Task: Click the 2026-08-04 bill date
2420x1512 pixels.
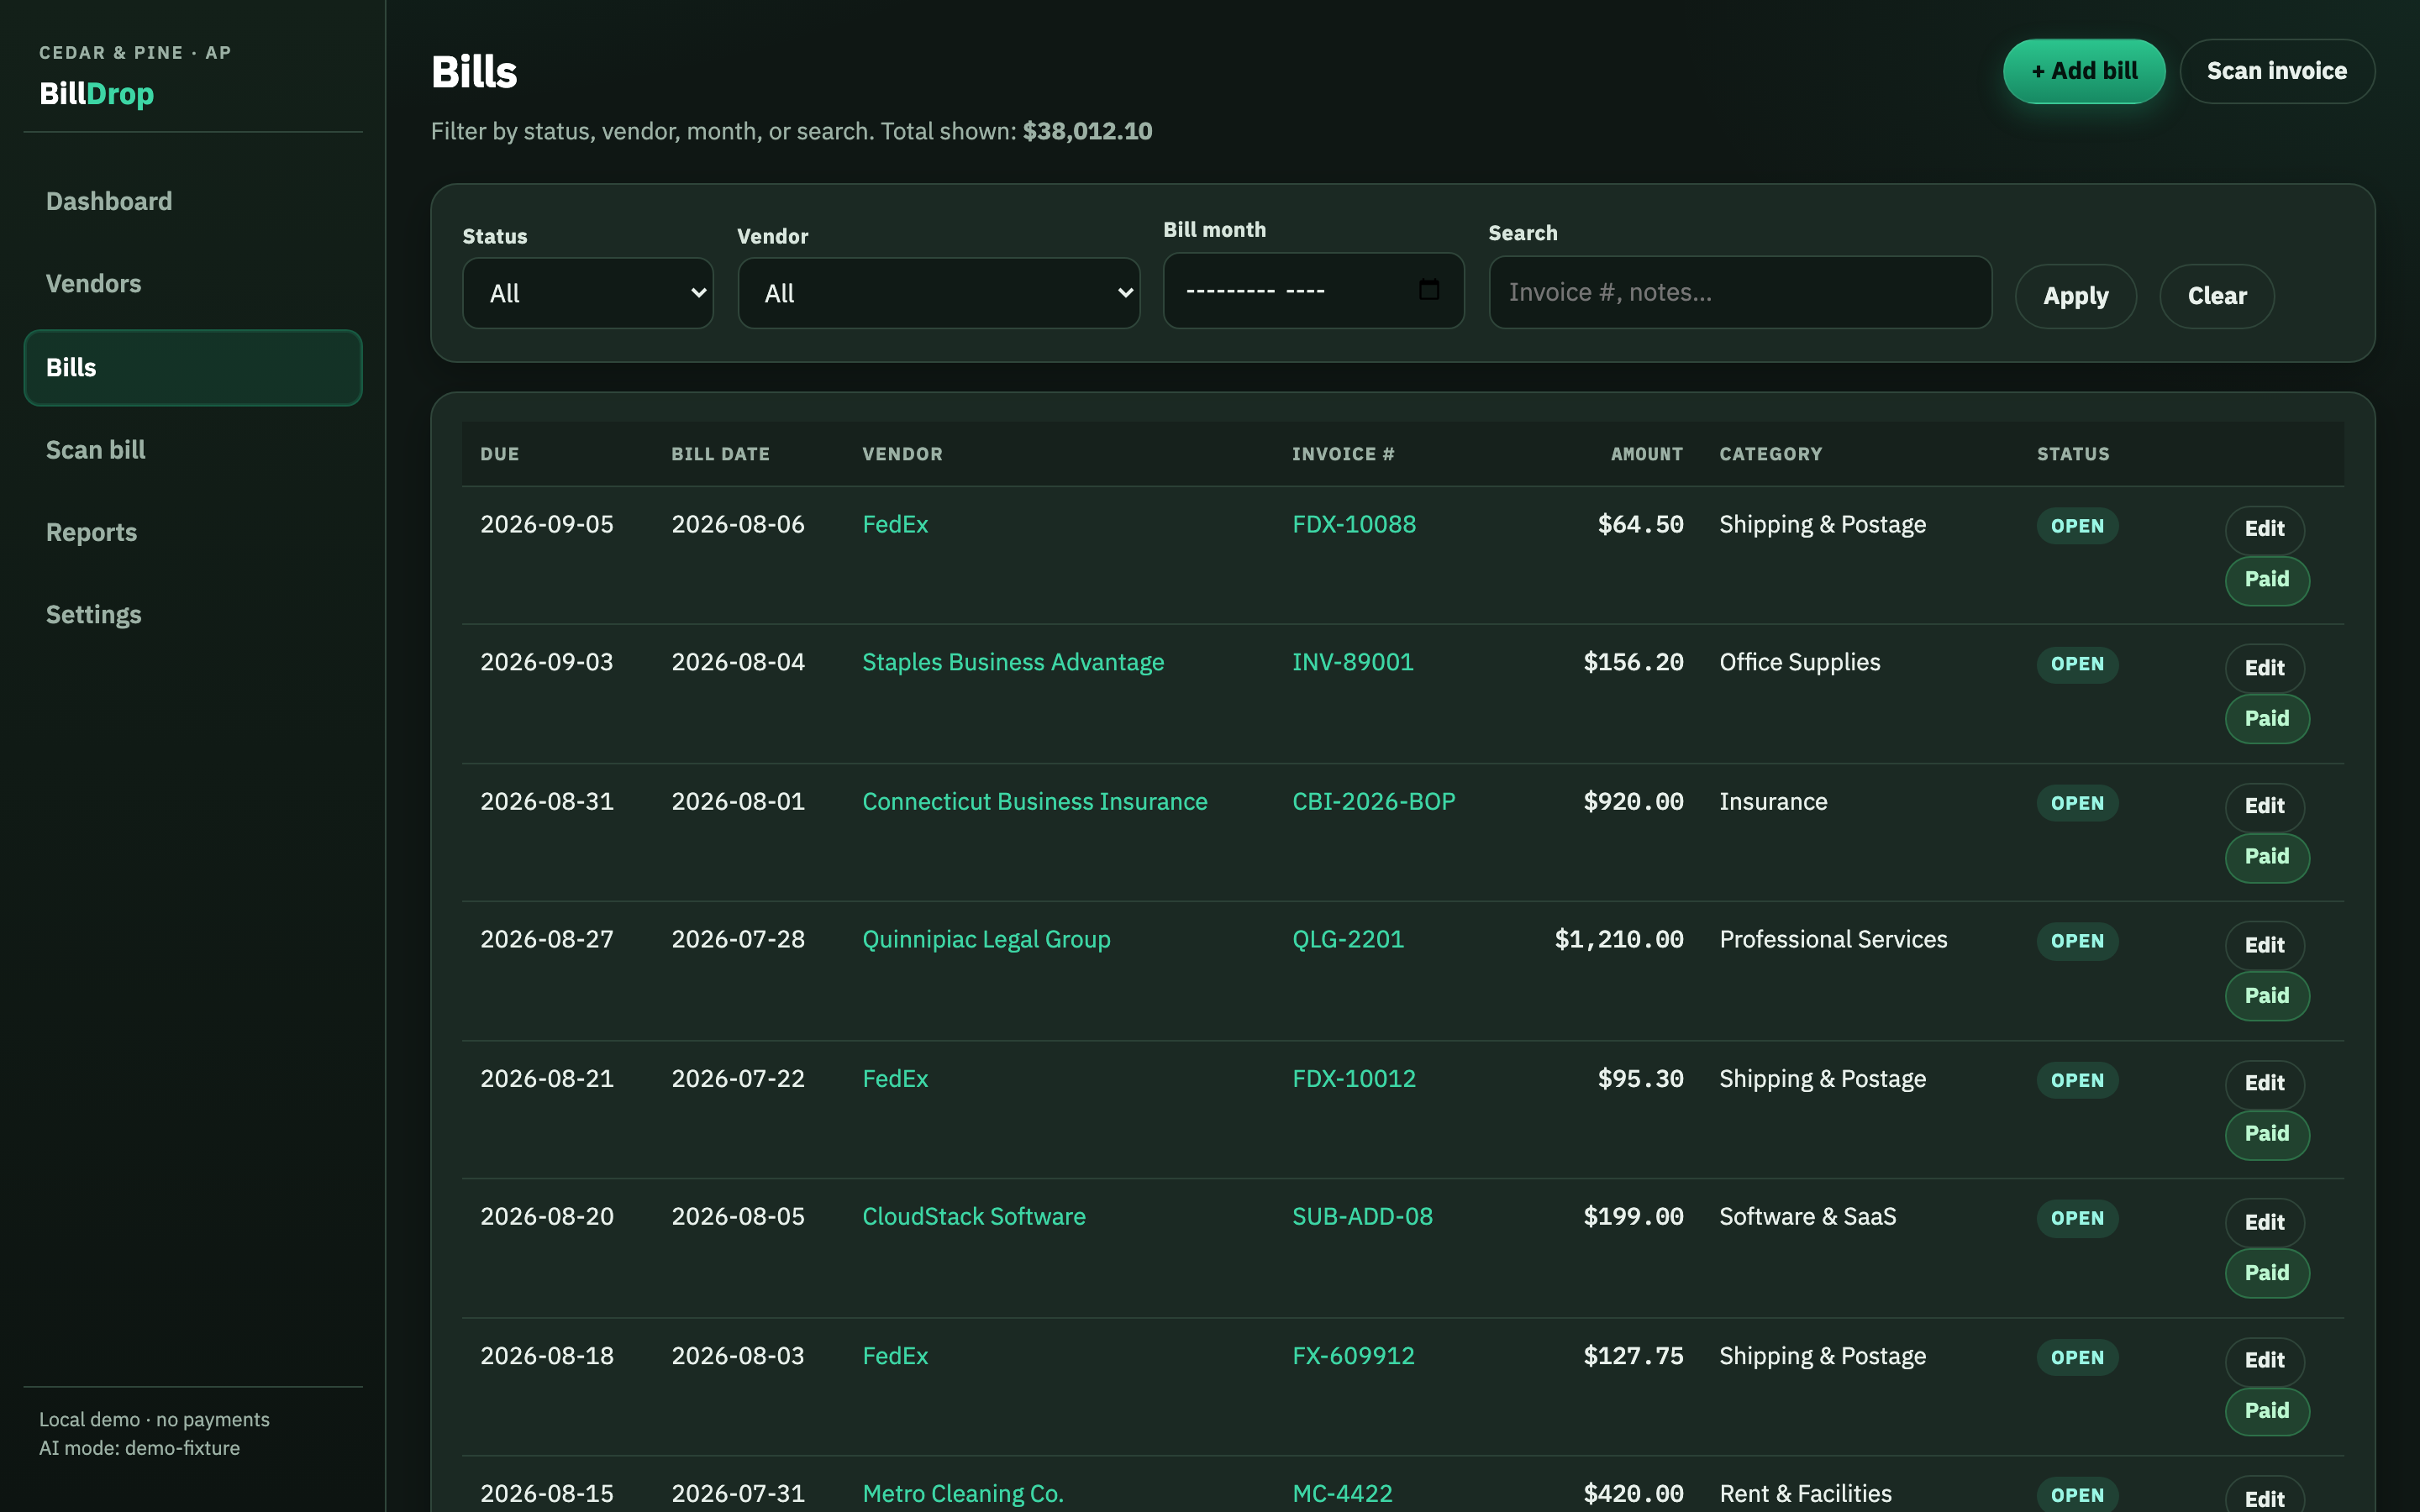Action: 738,662
